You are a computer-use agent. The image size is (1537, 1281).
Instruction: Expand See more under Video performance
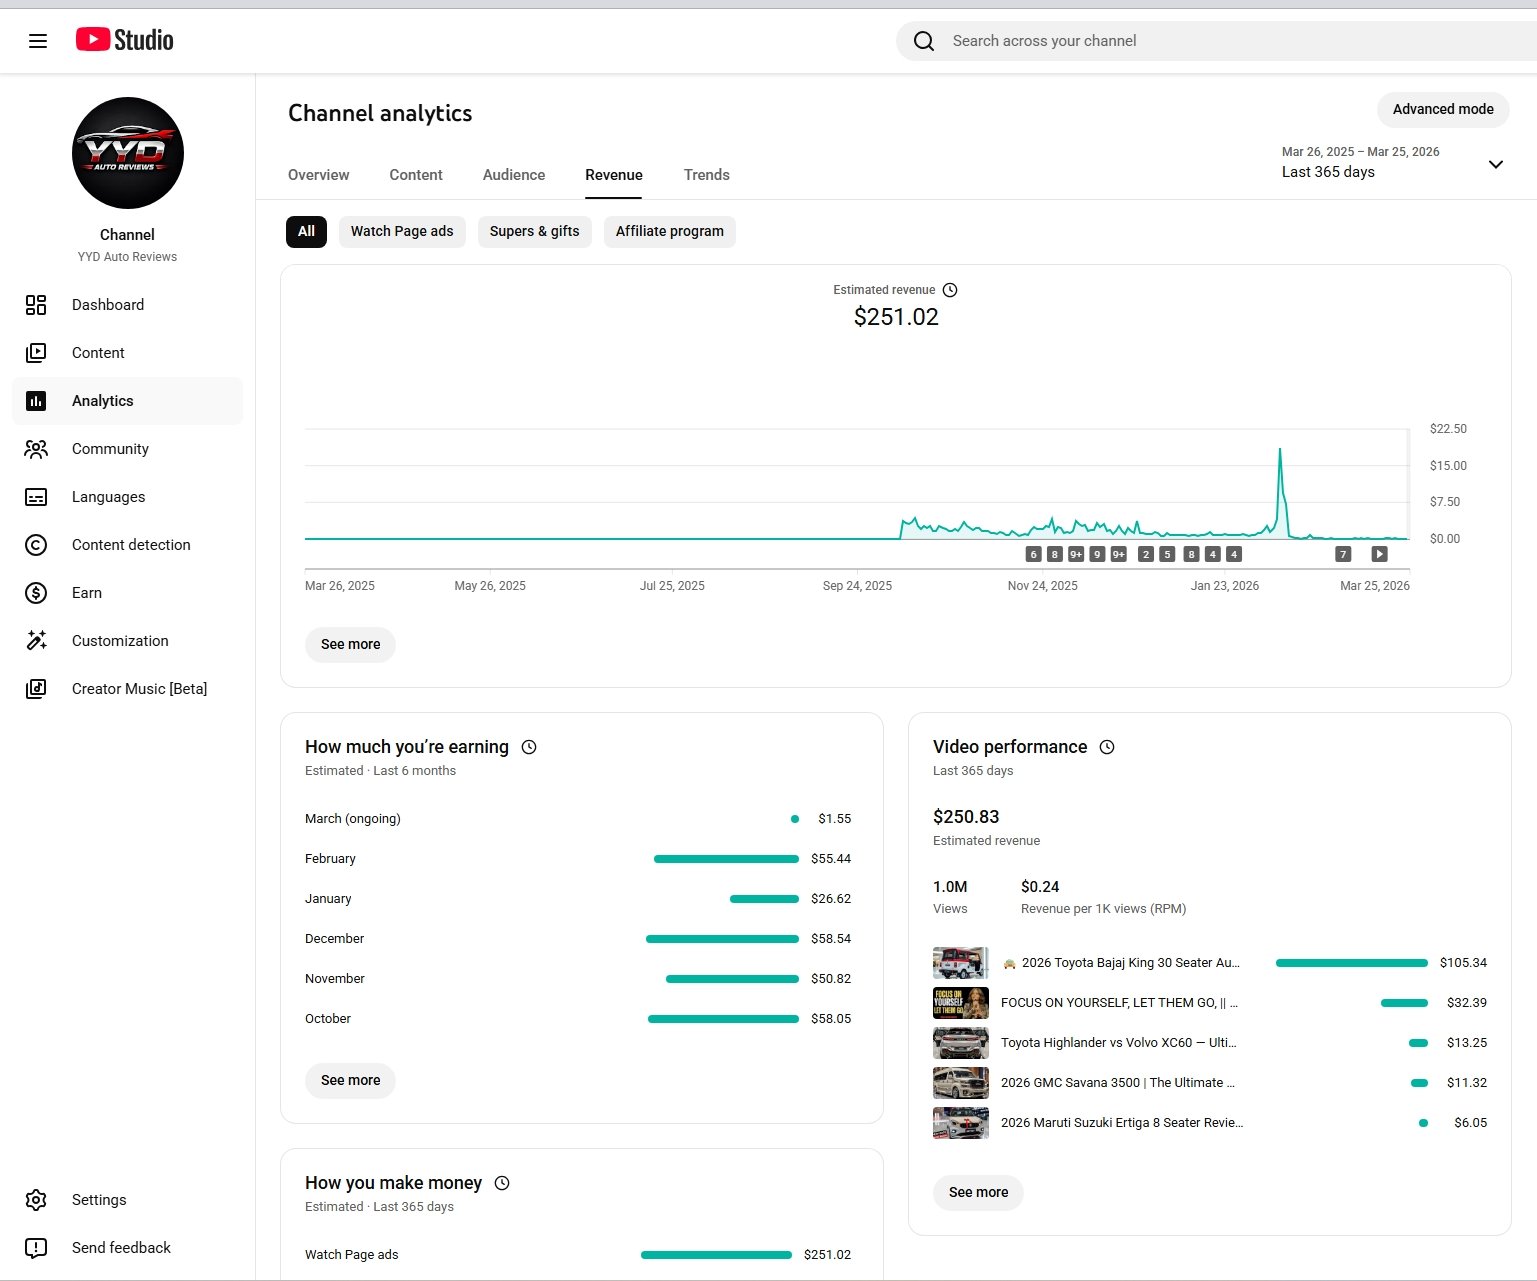click(x=977, y=1192)
